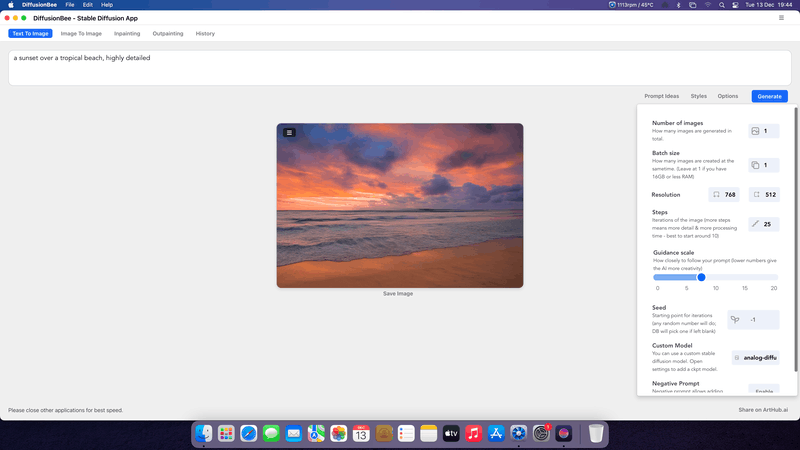Click in the prompt text box
800x450 pixels.
click(399, 68)
